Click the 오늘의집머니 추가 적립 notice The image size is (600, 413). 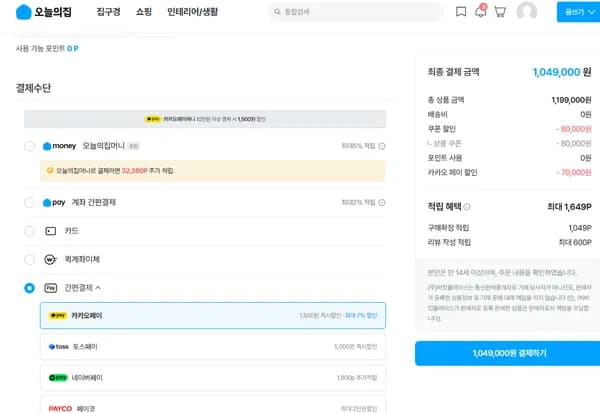[x=213, y=170]
